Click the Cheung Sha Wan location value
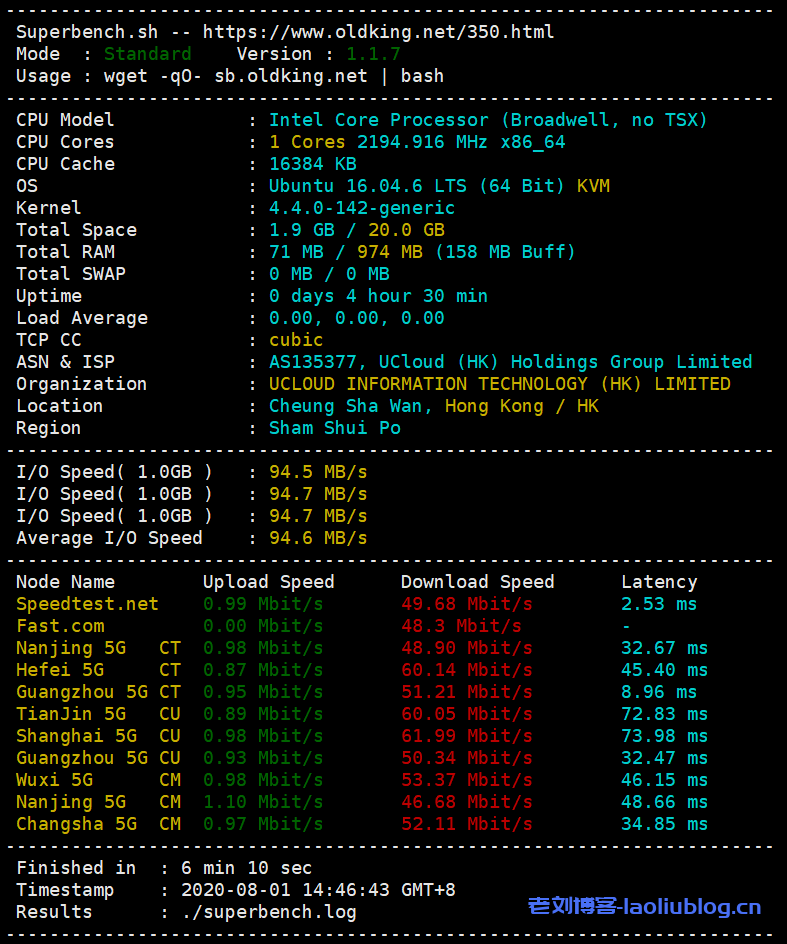 coord(433,406)
